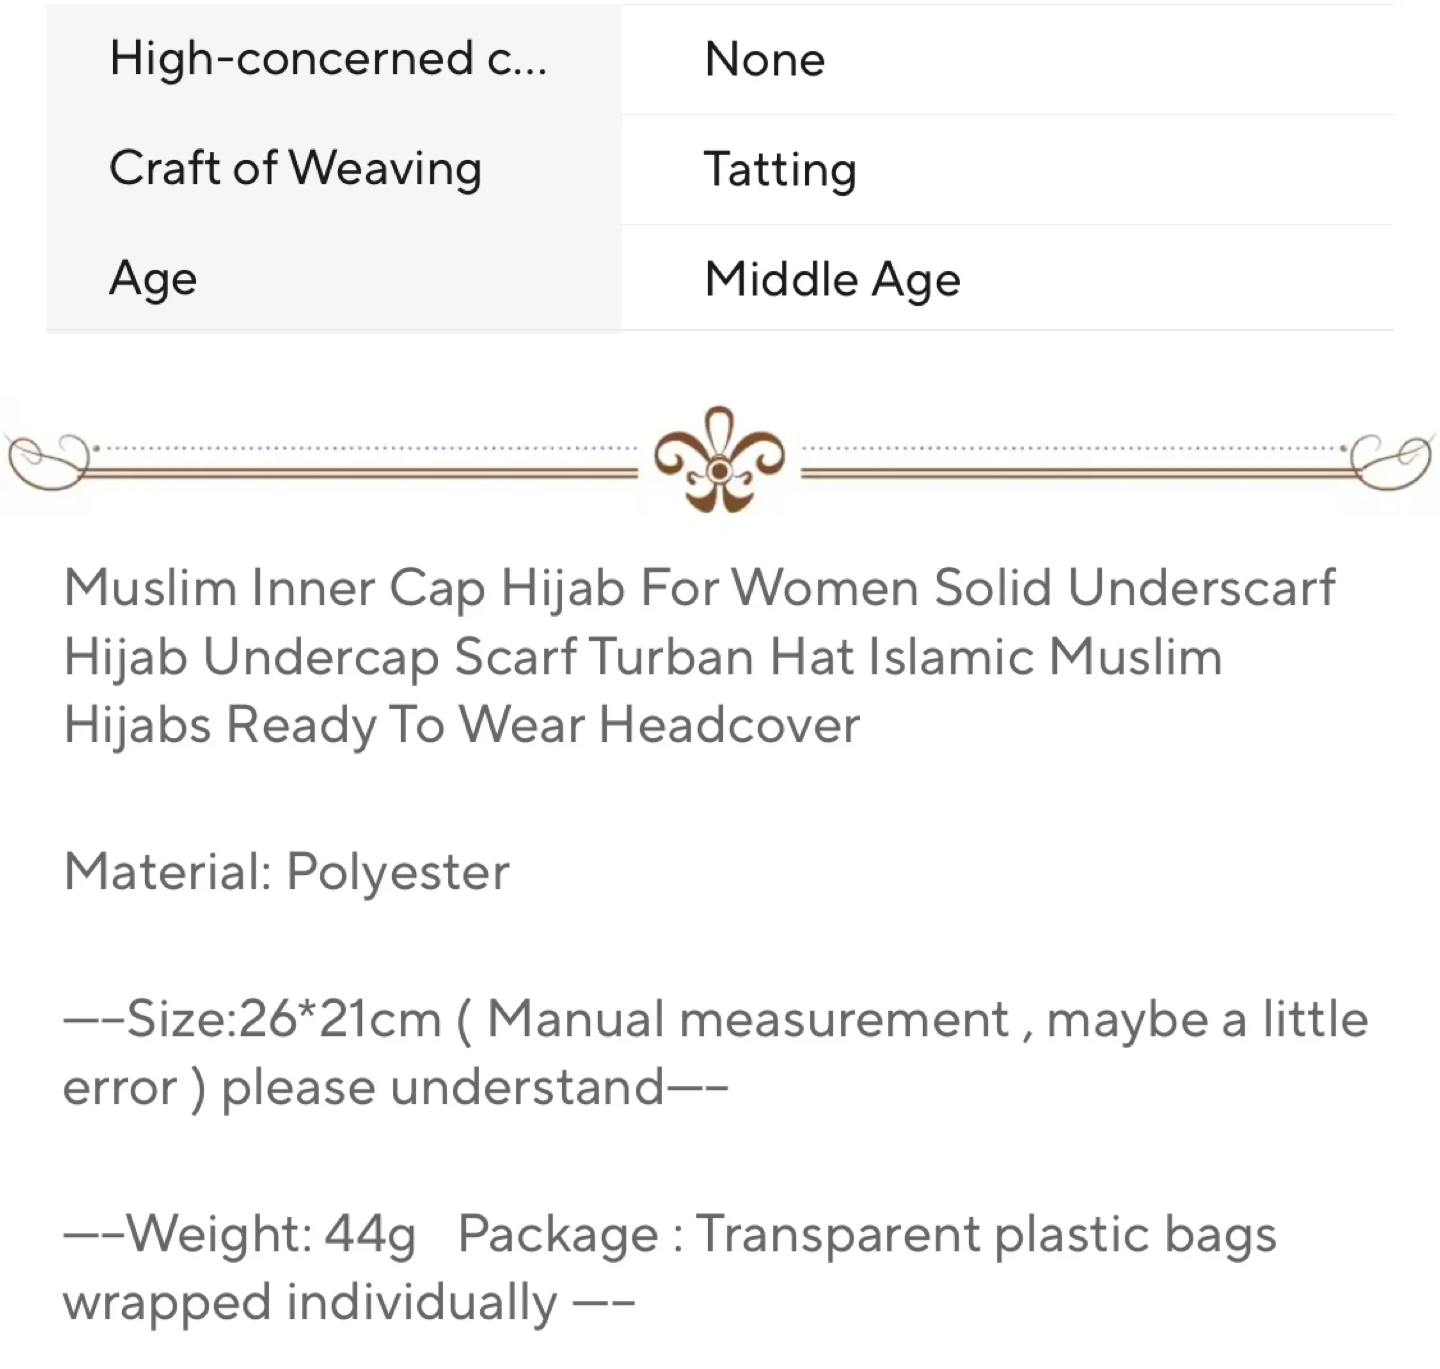
Task: Select the Craft of Weaving label
Action: click(295, 168)
